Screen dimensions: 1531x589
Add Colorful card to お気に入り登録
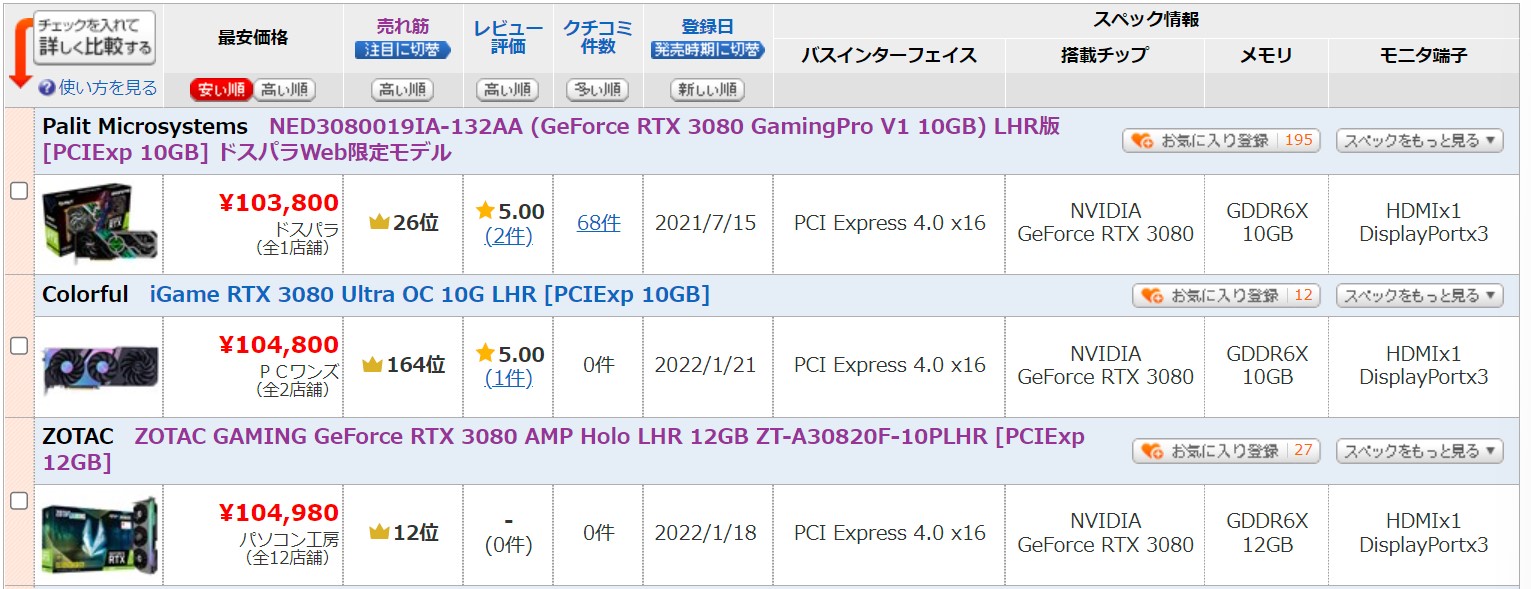(x=1226, y=295)
